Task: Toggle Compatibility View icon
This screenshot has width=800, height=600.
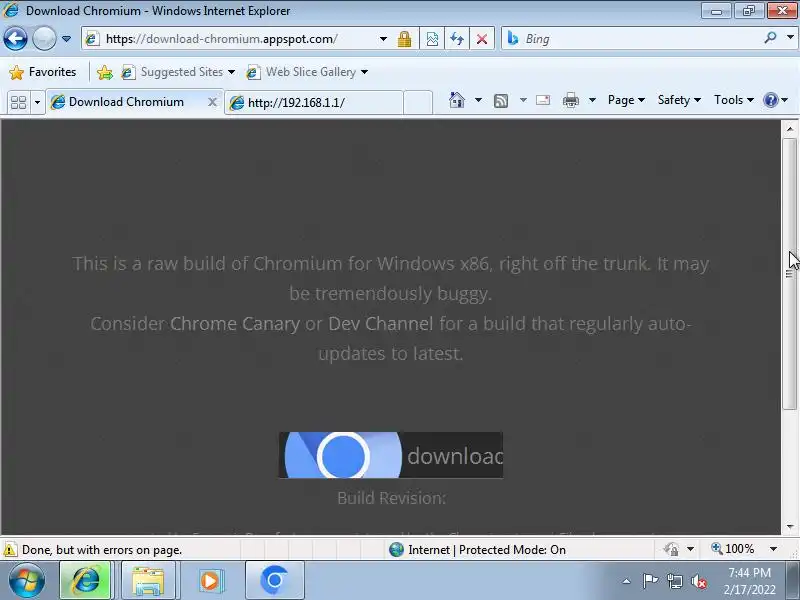Action: [432, 39]
